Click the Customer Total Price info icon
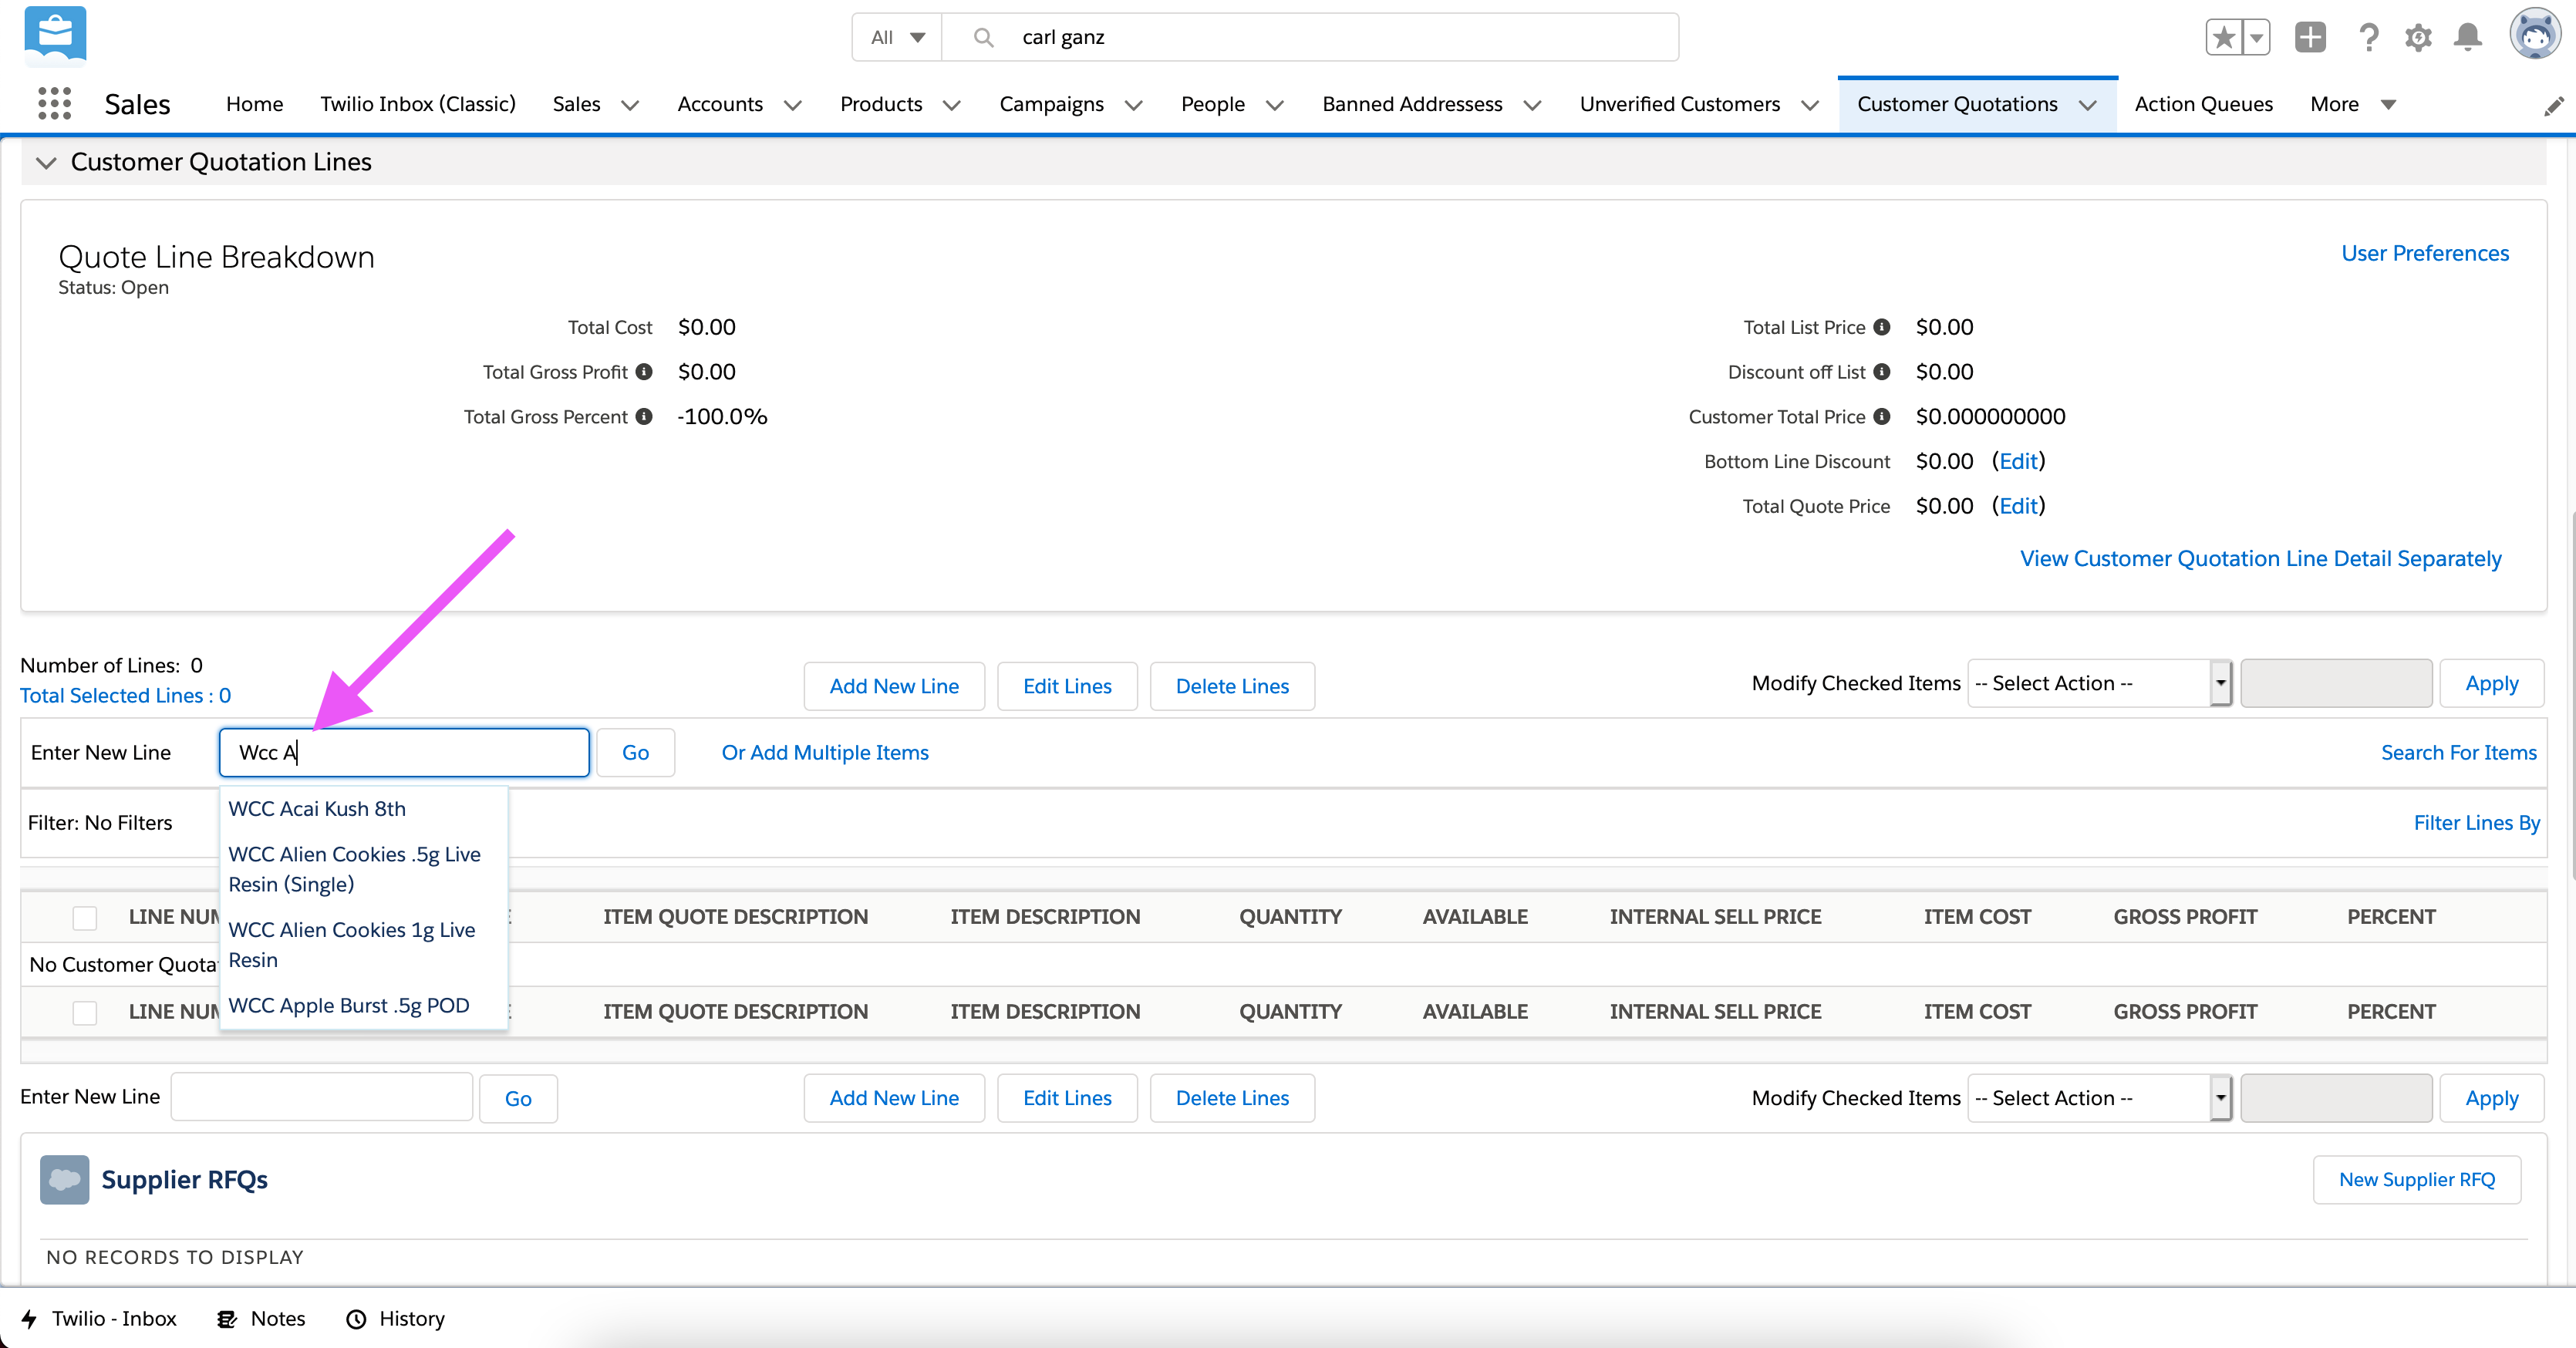This screenshot has height=1348, width=2576. point(1882,416)
